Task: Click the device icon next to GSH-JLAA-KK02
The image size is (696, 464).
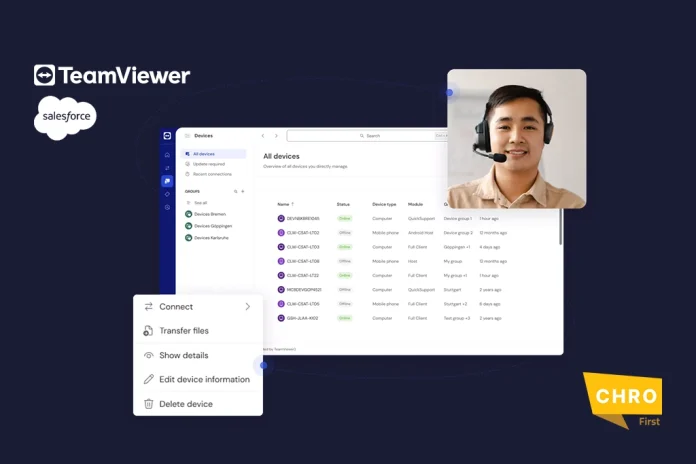Action: 281,318
